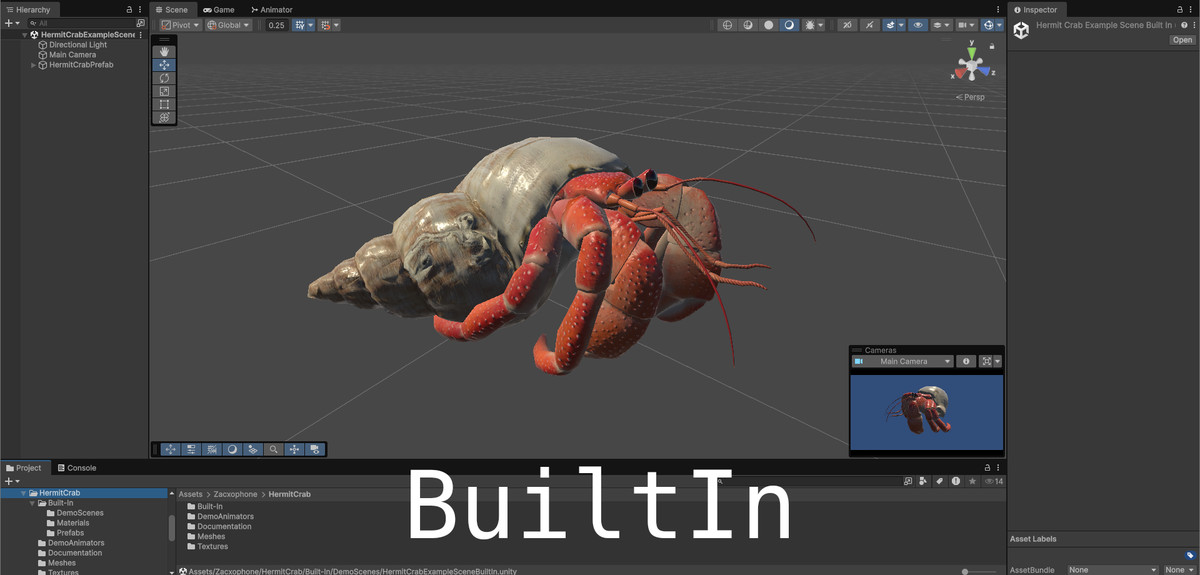Open Pivot handle position dropdown

coord(180,25)
